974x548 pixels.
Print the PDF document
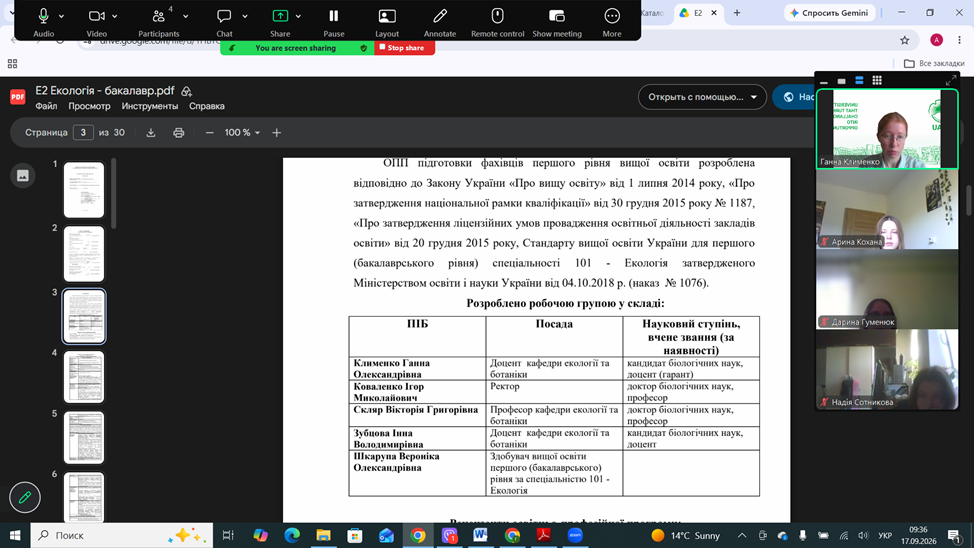click(178, 133)
